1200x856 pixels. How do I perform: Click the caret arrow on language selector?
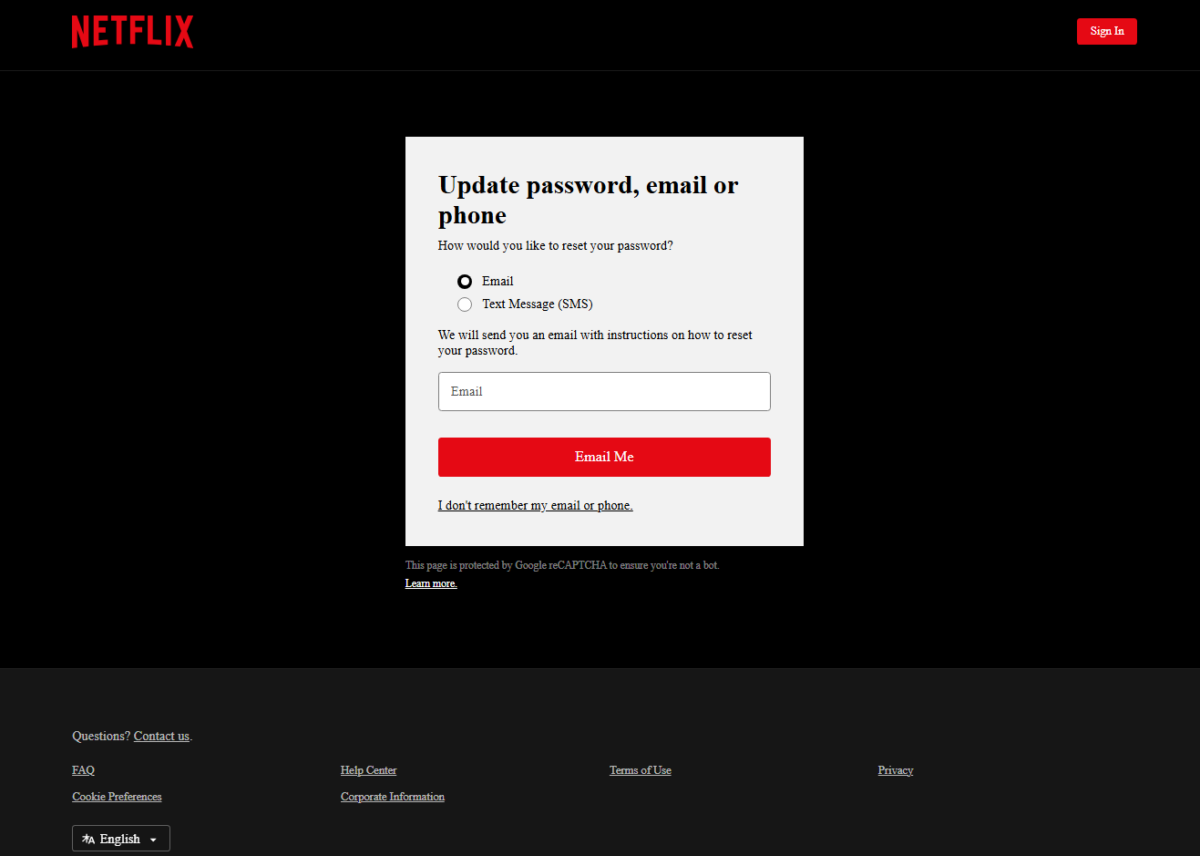(153, 840)
